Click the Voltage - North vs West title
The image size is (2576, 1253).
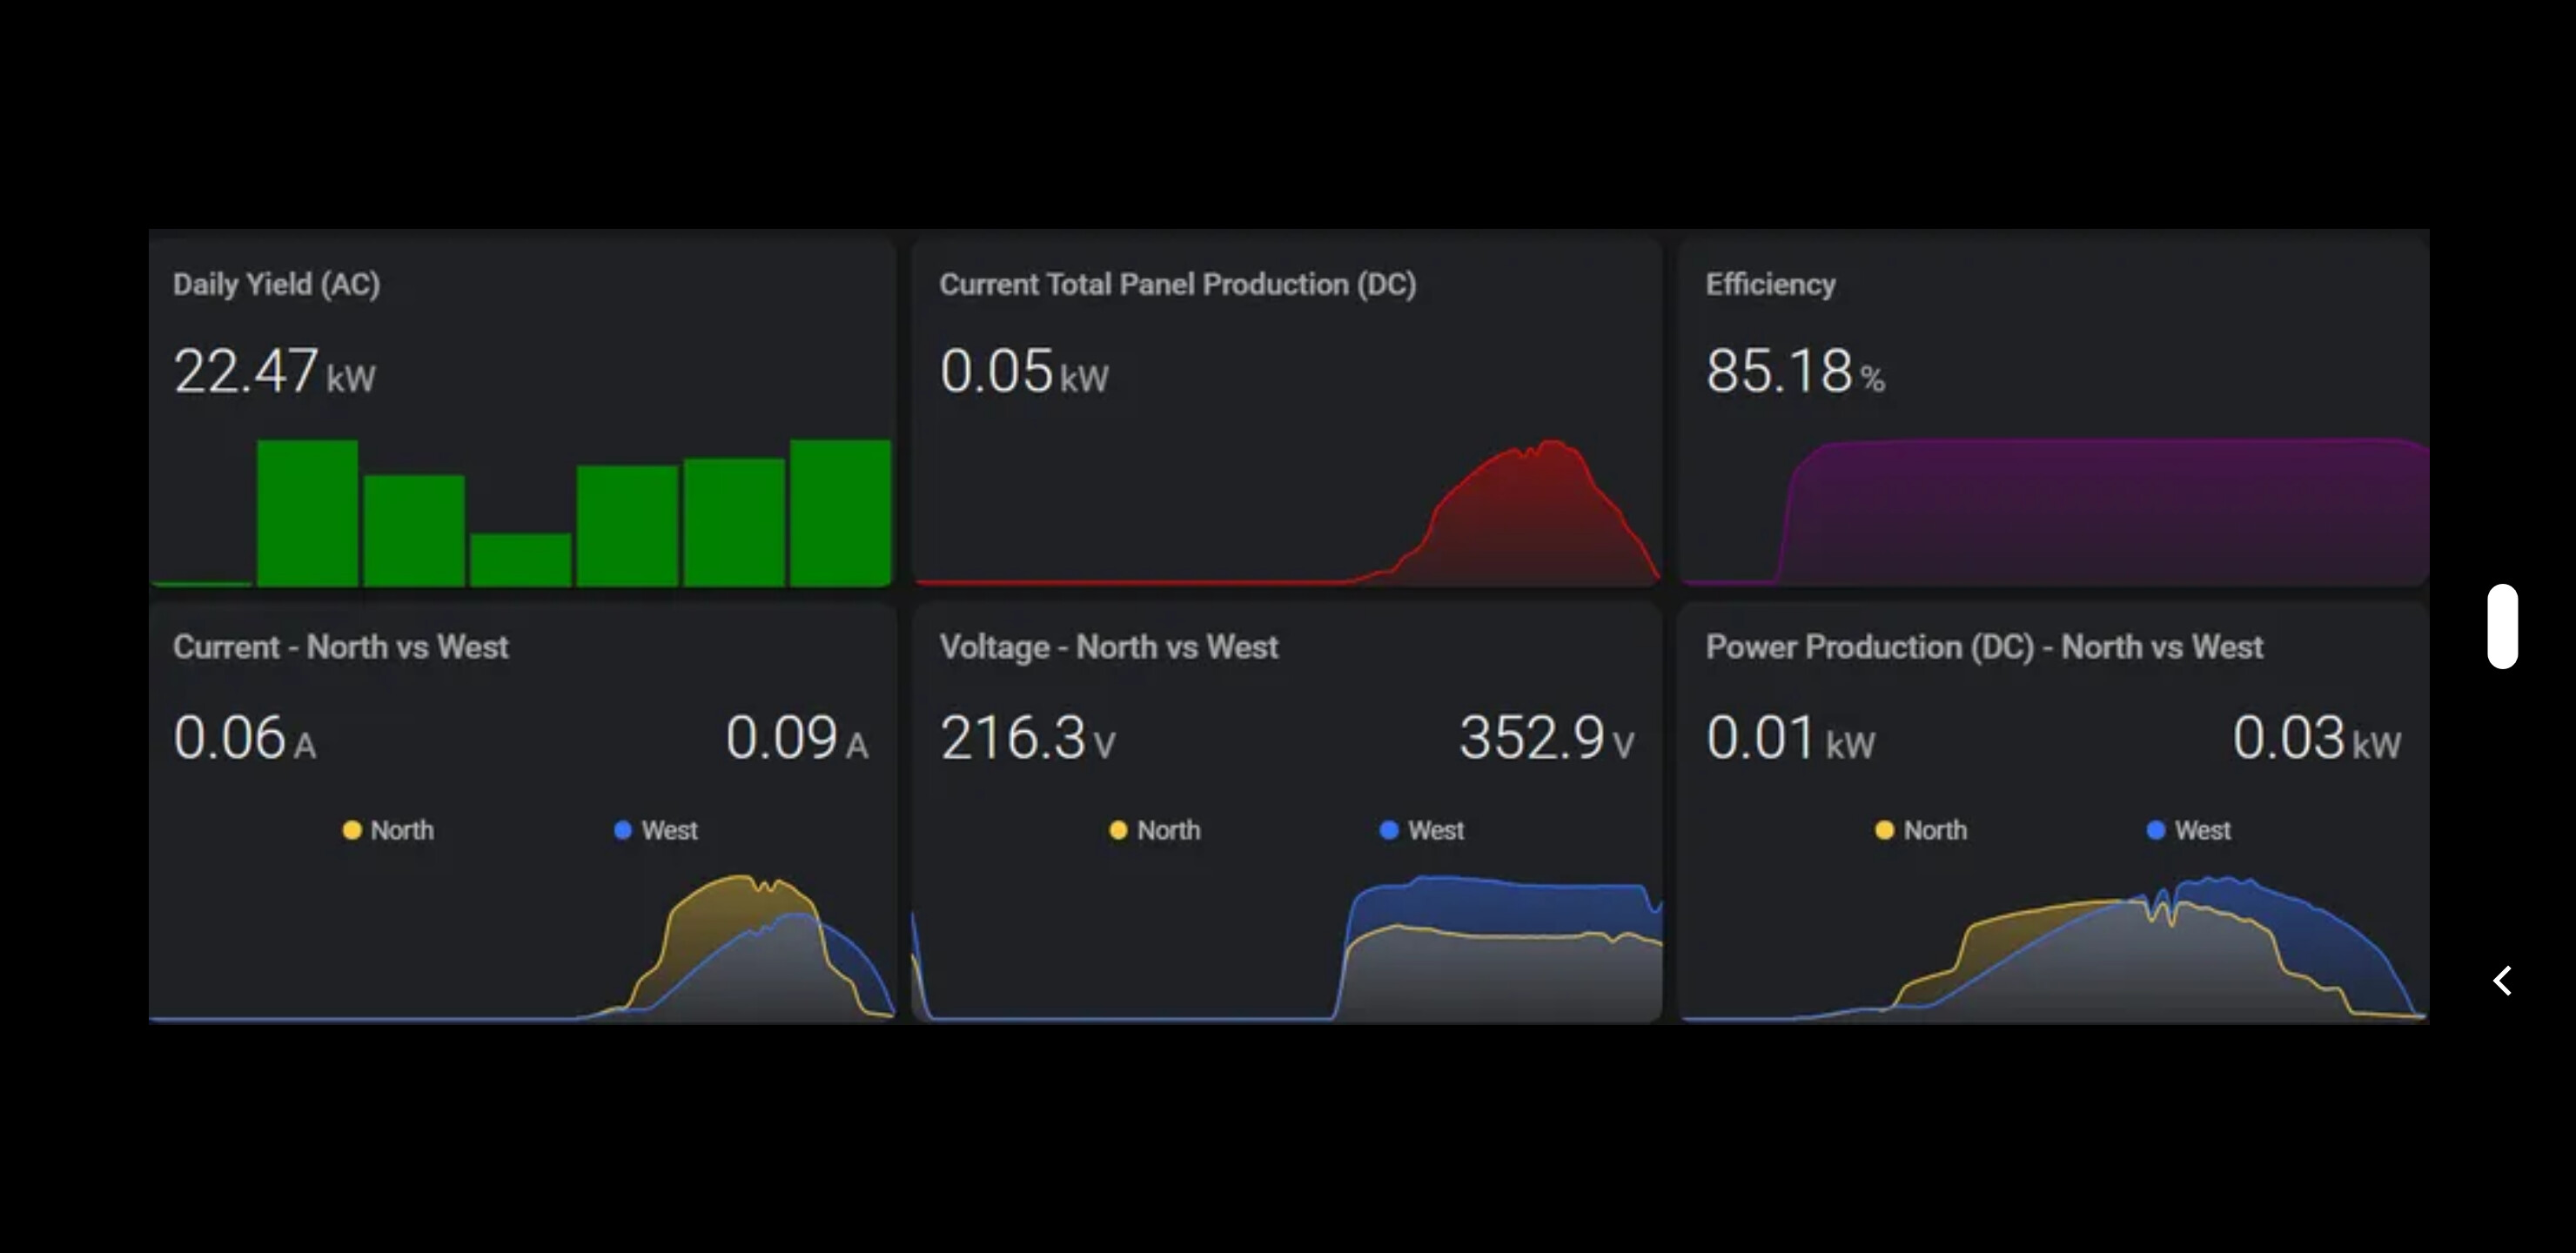(1108, 647)
